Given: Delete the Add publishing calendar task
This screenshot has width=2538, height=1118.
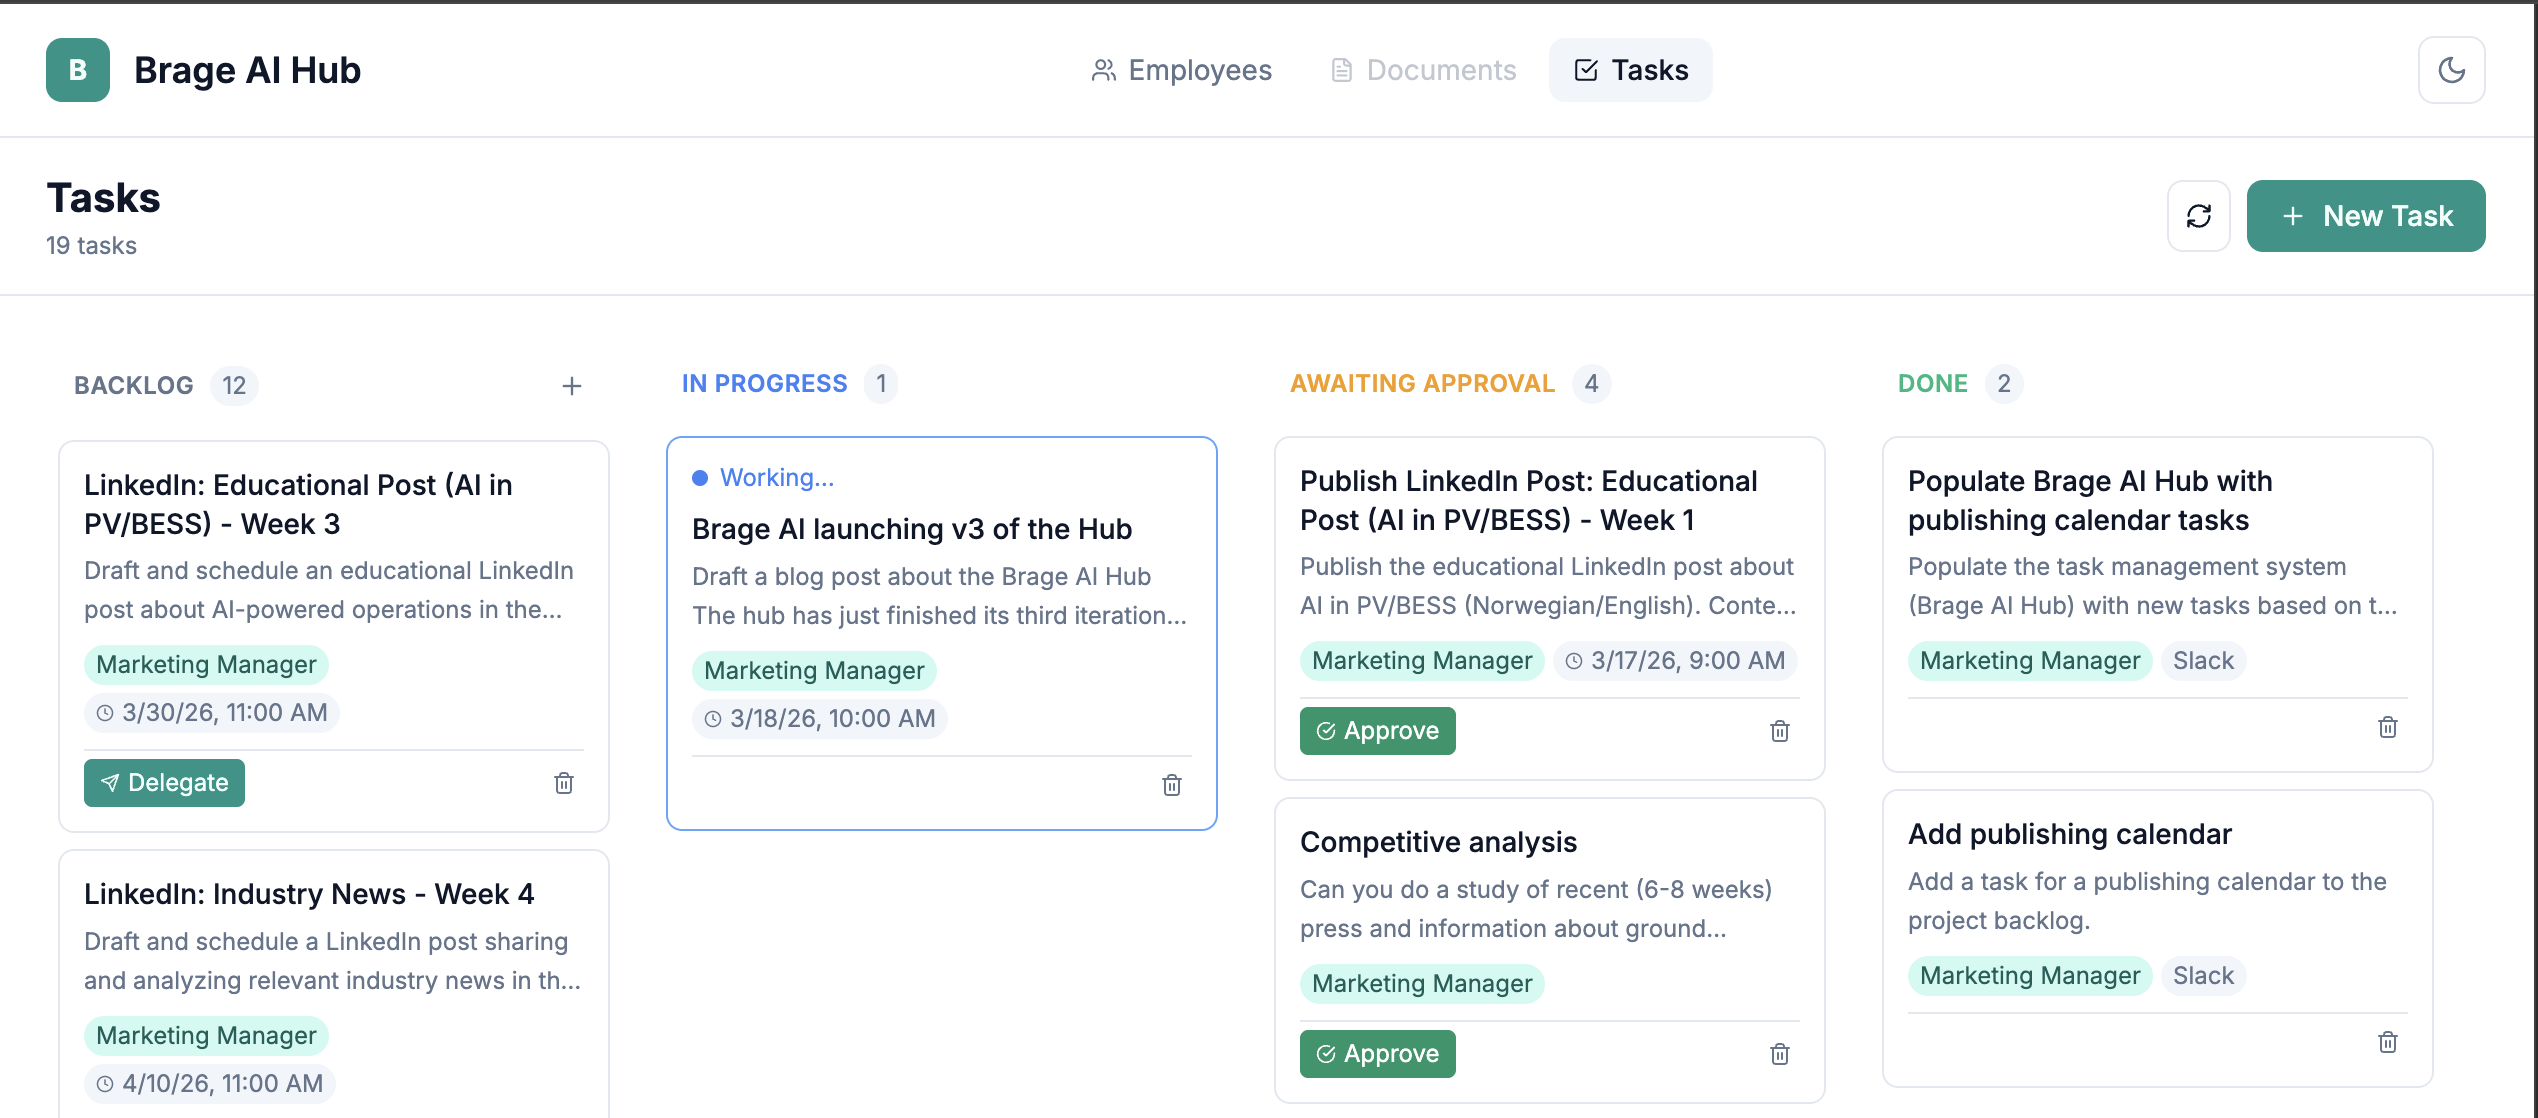Looking at the screenshot, I should [2388, 1042].
